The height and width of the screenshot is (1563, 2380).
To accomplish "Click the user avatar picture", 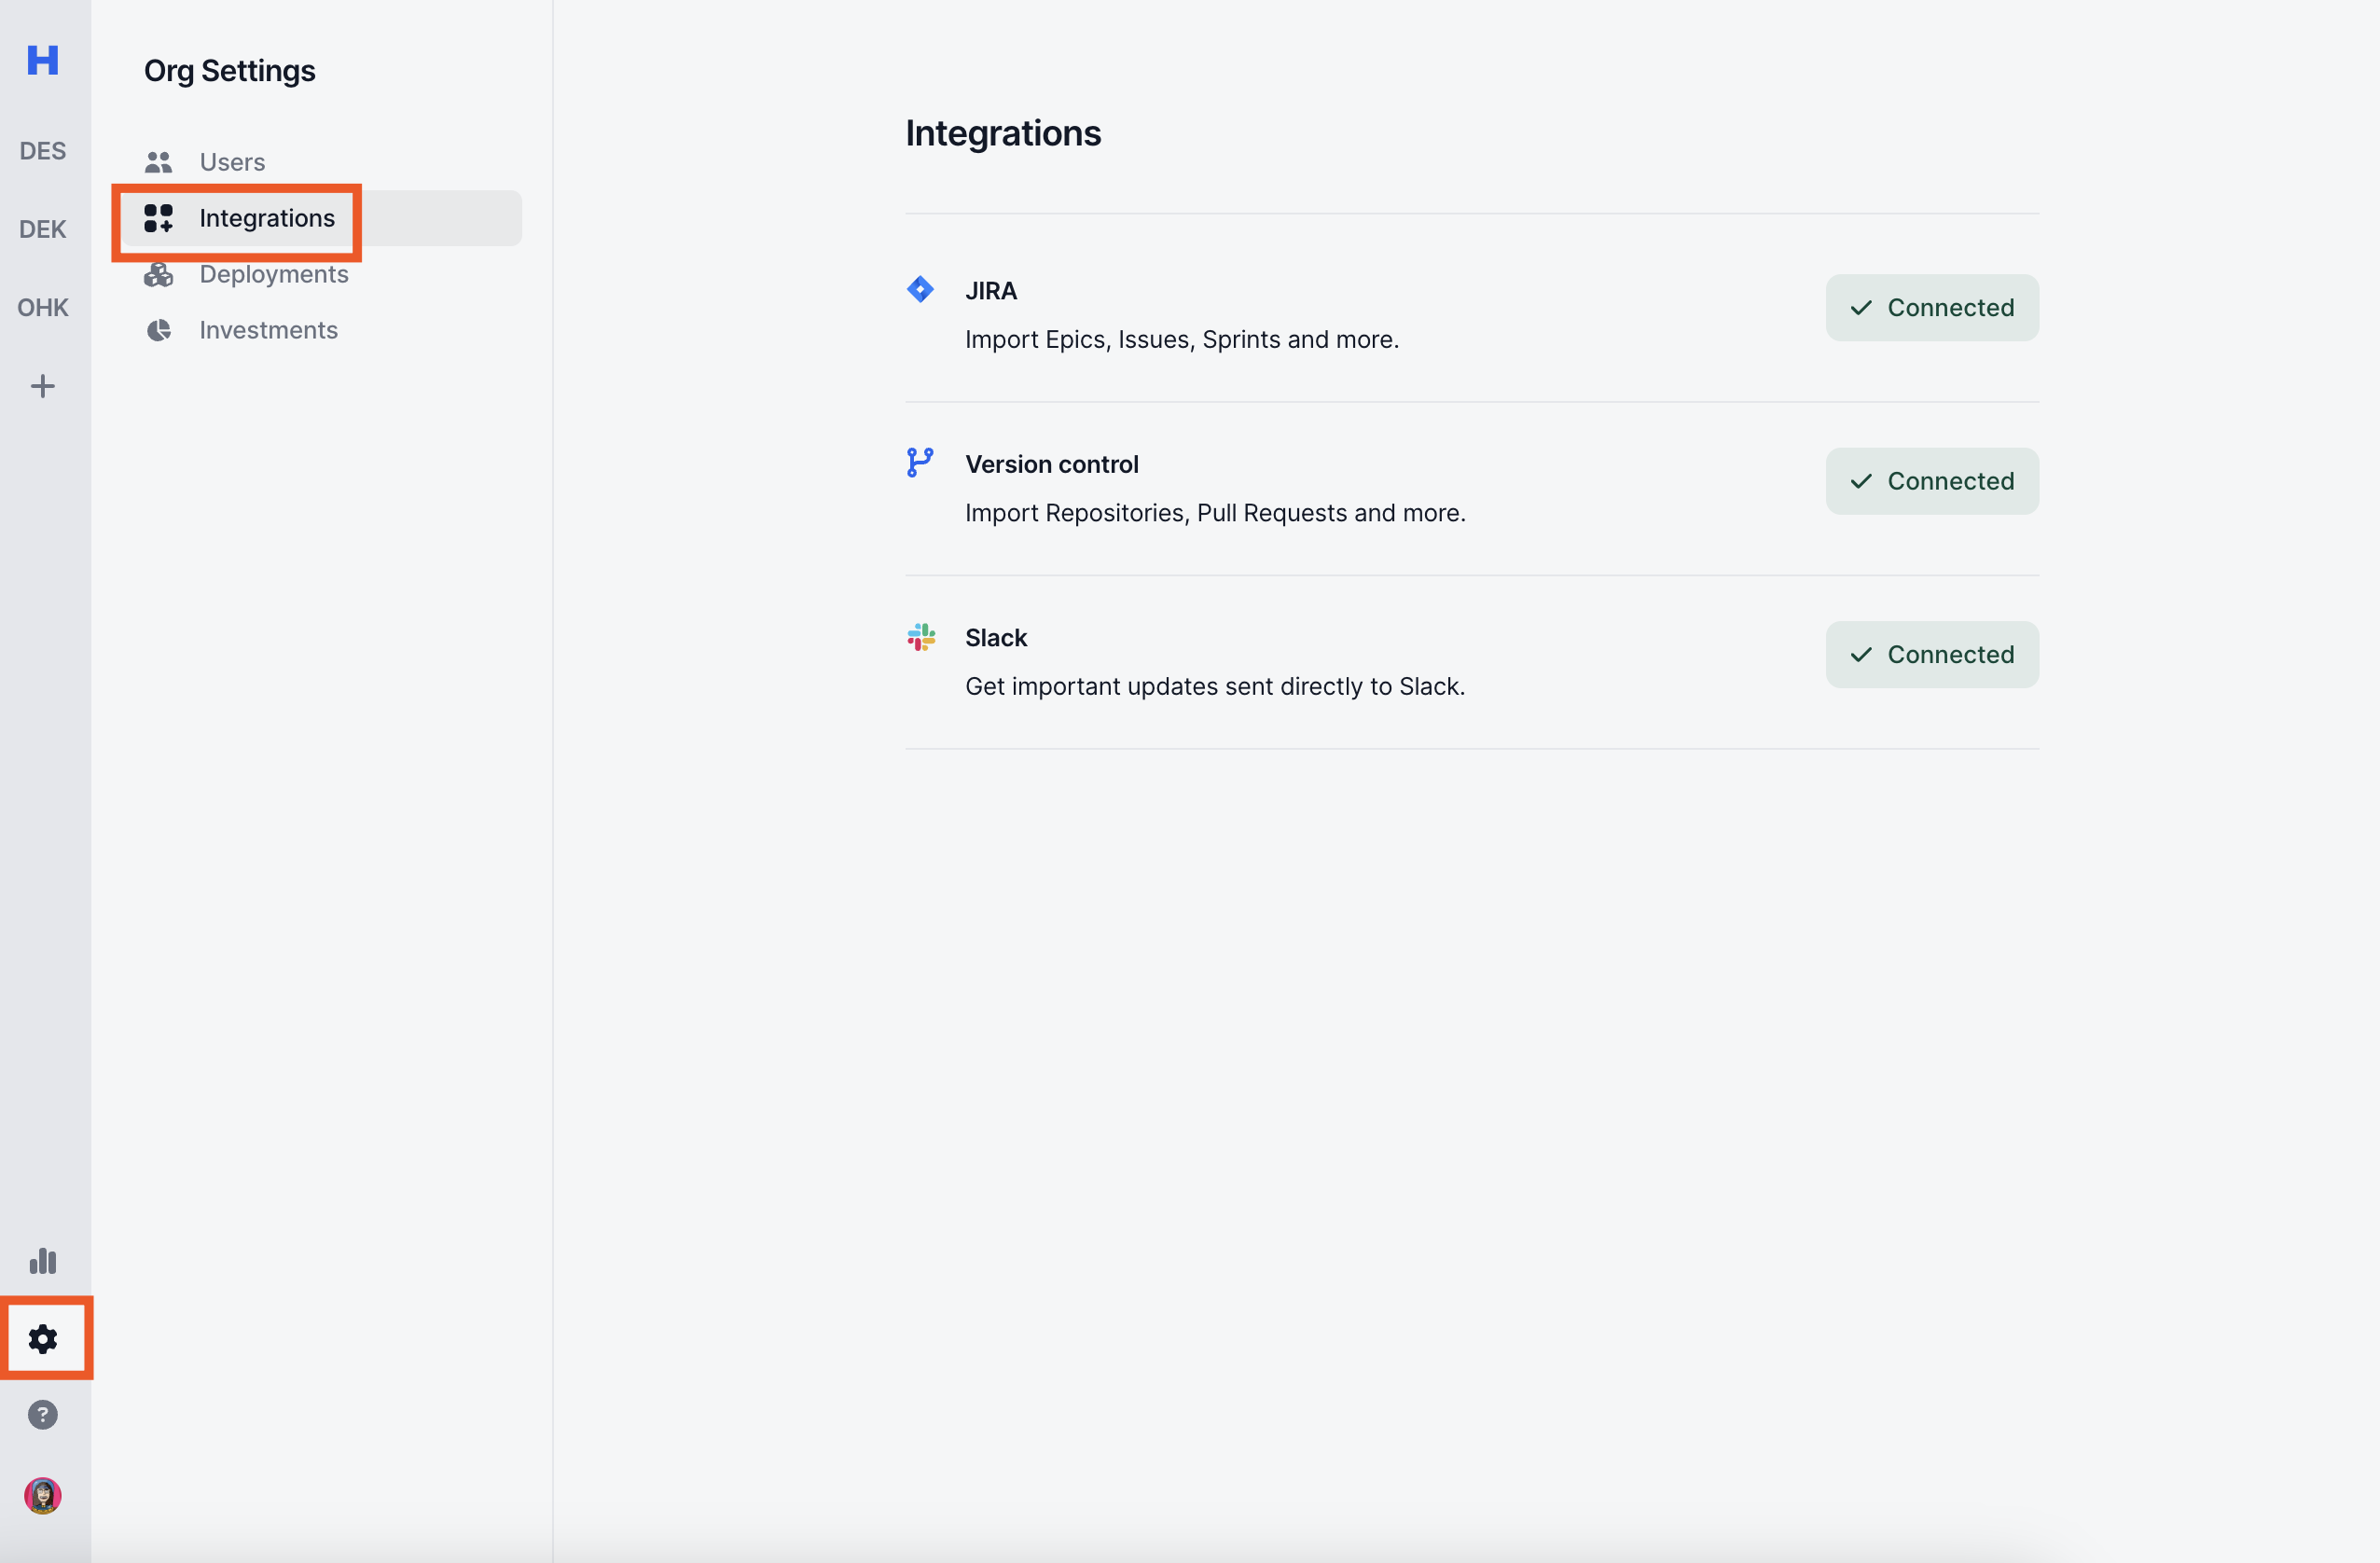I will (42, 1495).
